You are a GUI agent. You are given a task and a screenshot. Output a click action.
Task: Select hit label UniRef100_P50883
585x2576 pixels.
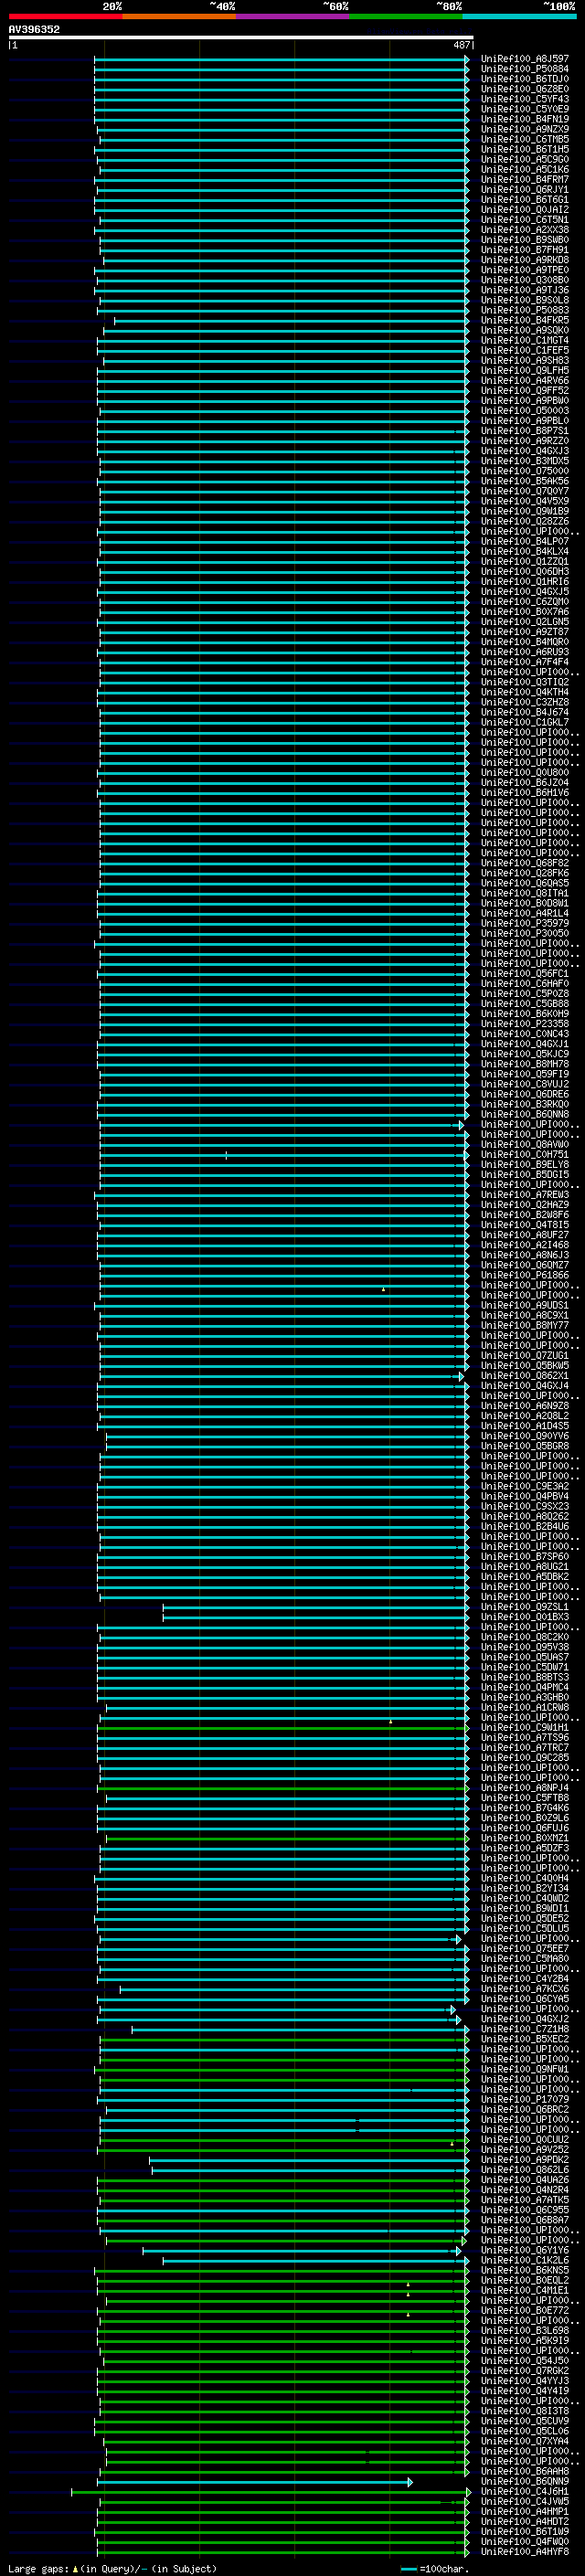[x=524, y=310]
